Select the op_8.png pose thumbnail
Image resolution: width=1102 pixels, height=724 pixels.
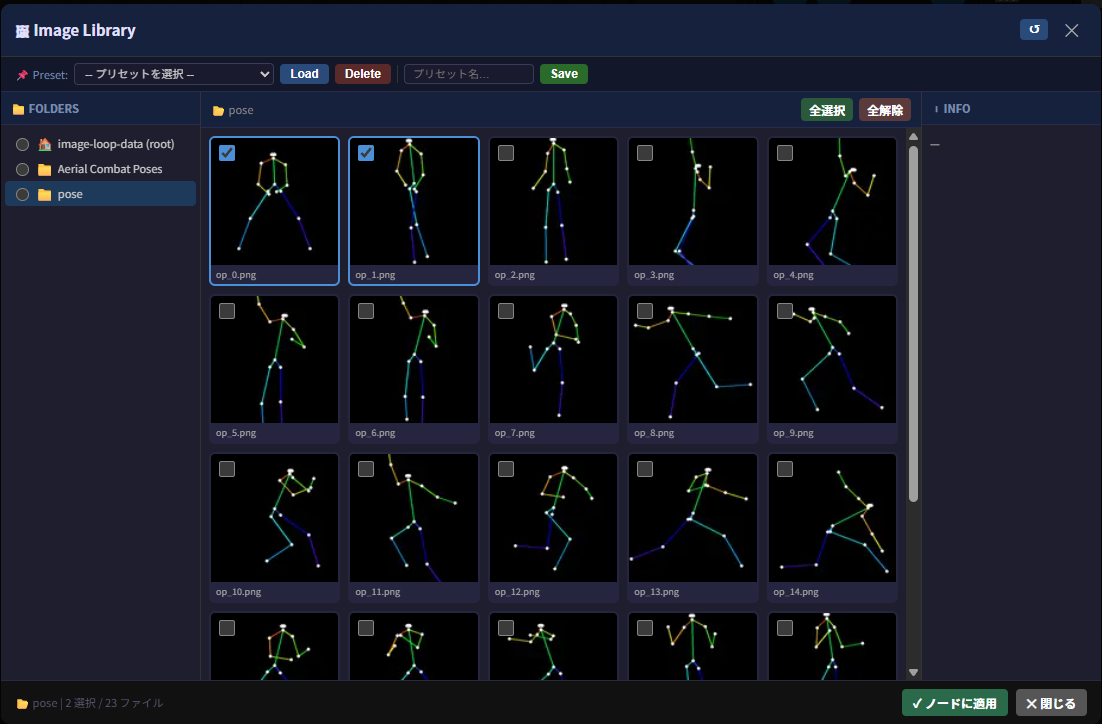click(693, 360)
